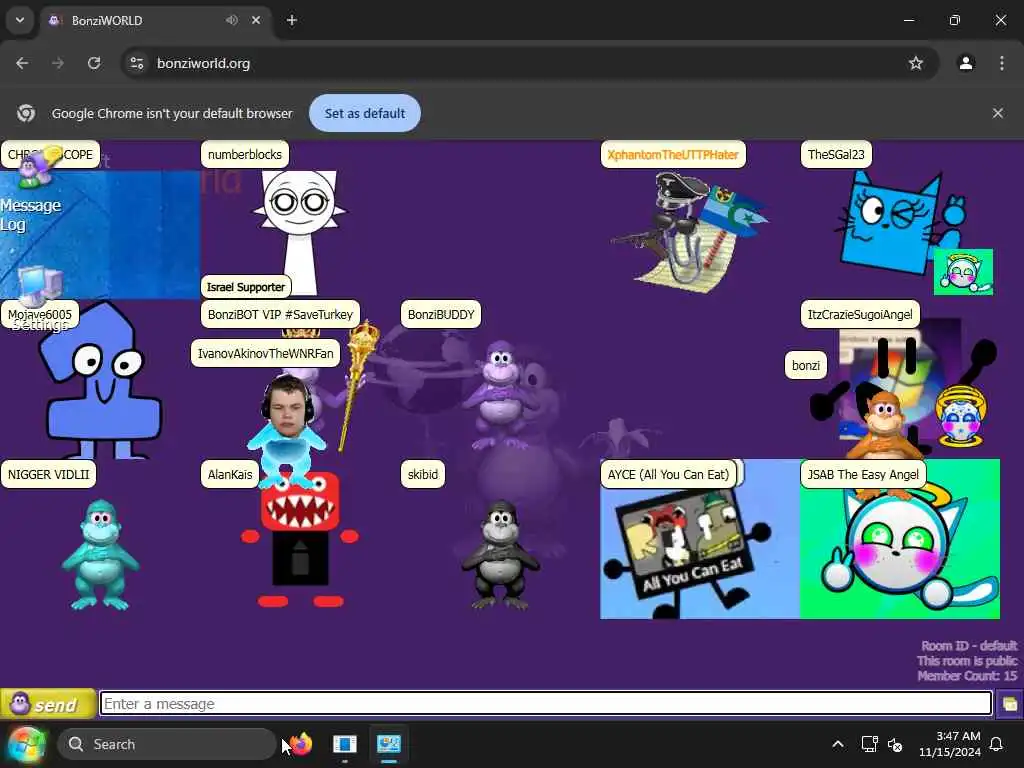Click the AlanKais name tag
The width and height of the screenshot is (1024, 768).
click(x=230, y=474)
